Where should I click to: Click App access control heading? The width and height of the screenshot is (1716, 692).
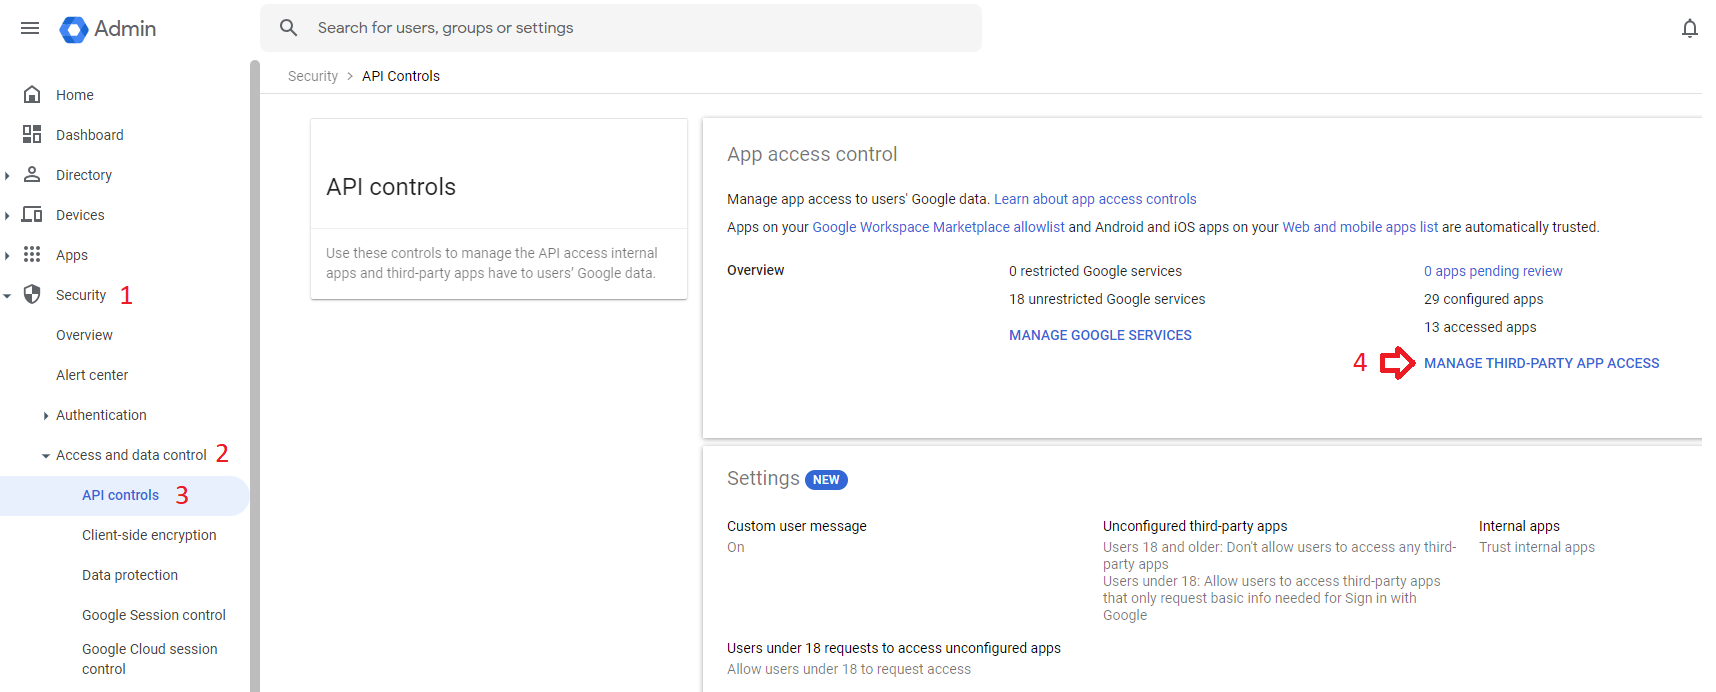pos(812,154)
